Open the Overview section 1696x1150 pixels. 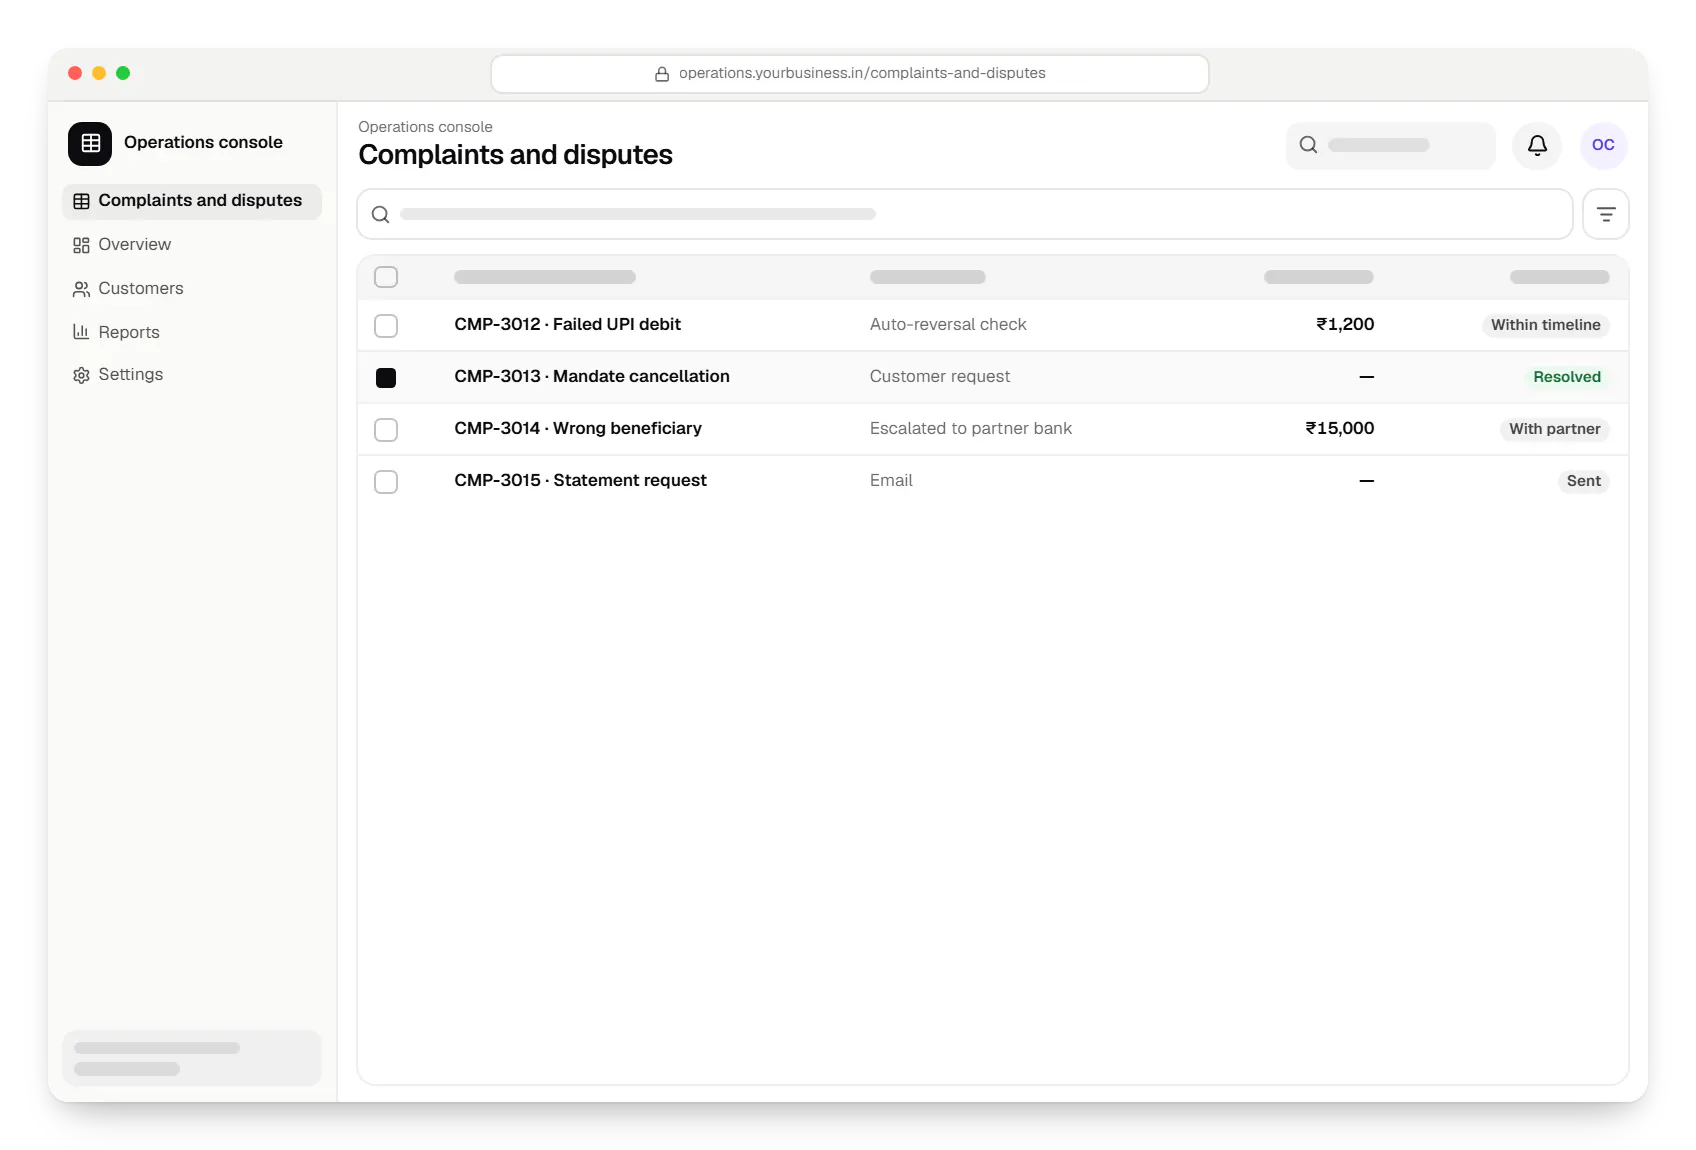(x=192, y=245)
